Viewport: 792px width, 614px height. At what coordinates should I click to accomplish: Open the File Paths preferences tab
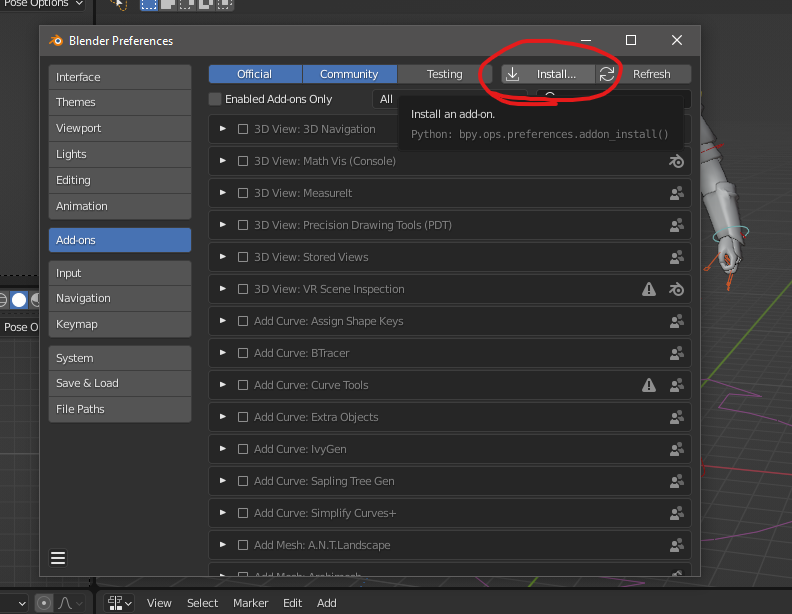point(120,409)
